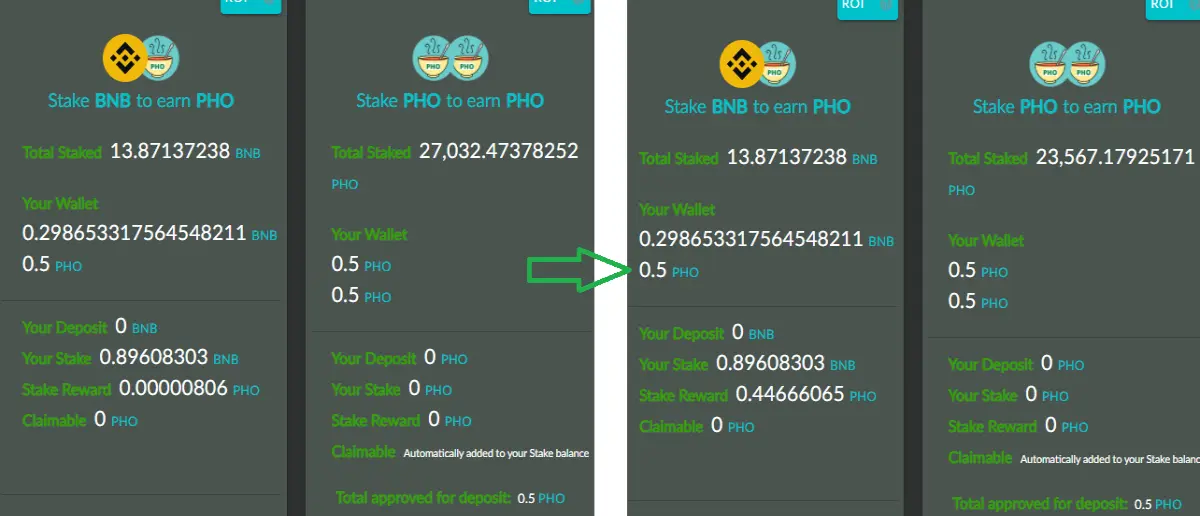Image resolution: width=1200 pixels, height=516 pixels.
Task: Click 'Stake PHO to earn PHO' heading on 27,032.47378252 card
Action: coord(450,101)
